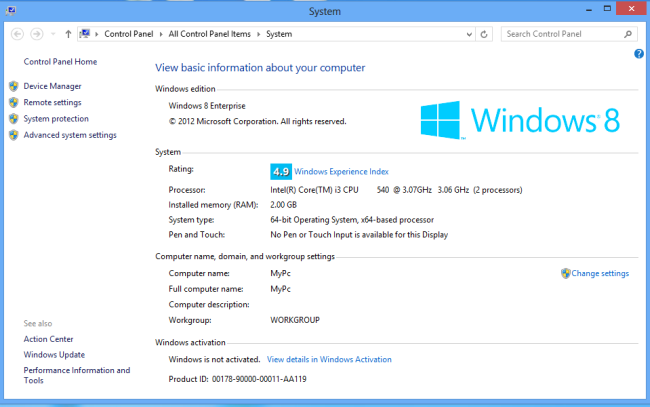Open Windows Experience Index link

click(x=341, y=172)
